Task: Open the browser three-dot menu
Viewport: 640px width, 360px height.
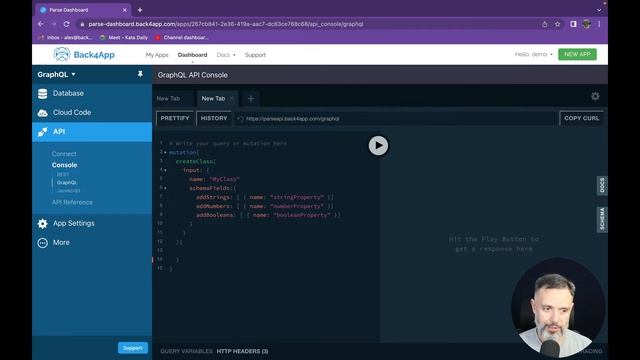Action: click(x=599, y=24)
